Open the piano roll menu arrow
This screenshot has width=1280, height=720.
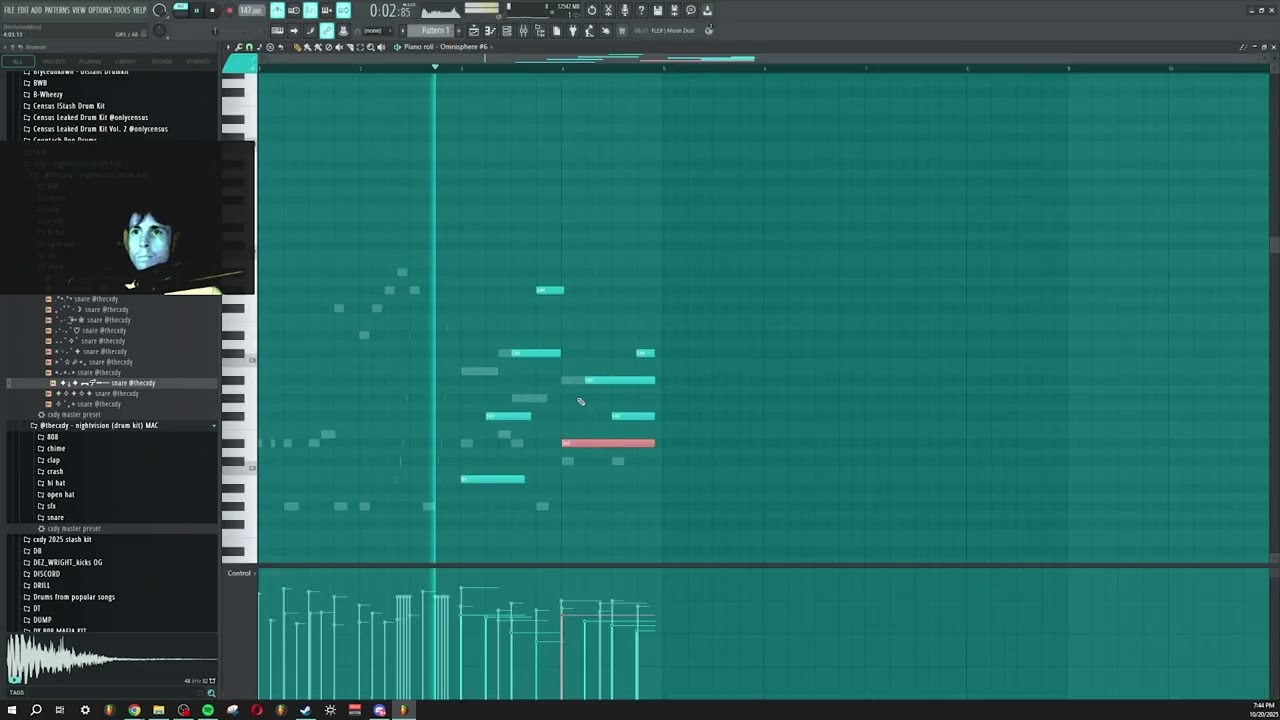(229, 47)
